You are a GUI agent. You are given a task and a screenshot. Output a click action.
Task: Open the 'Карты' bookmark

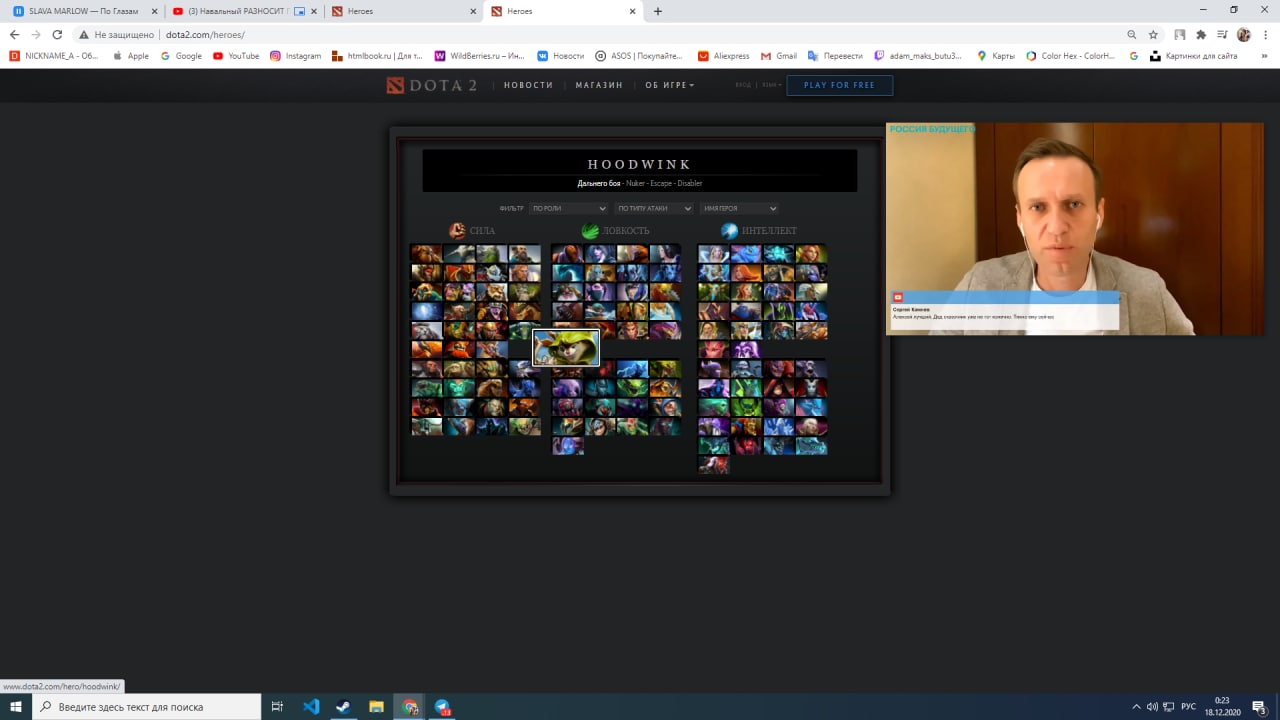click(x=996, y=56)
